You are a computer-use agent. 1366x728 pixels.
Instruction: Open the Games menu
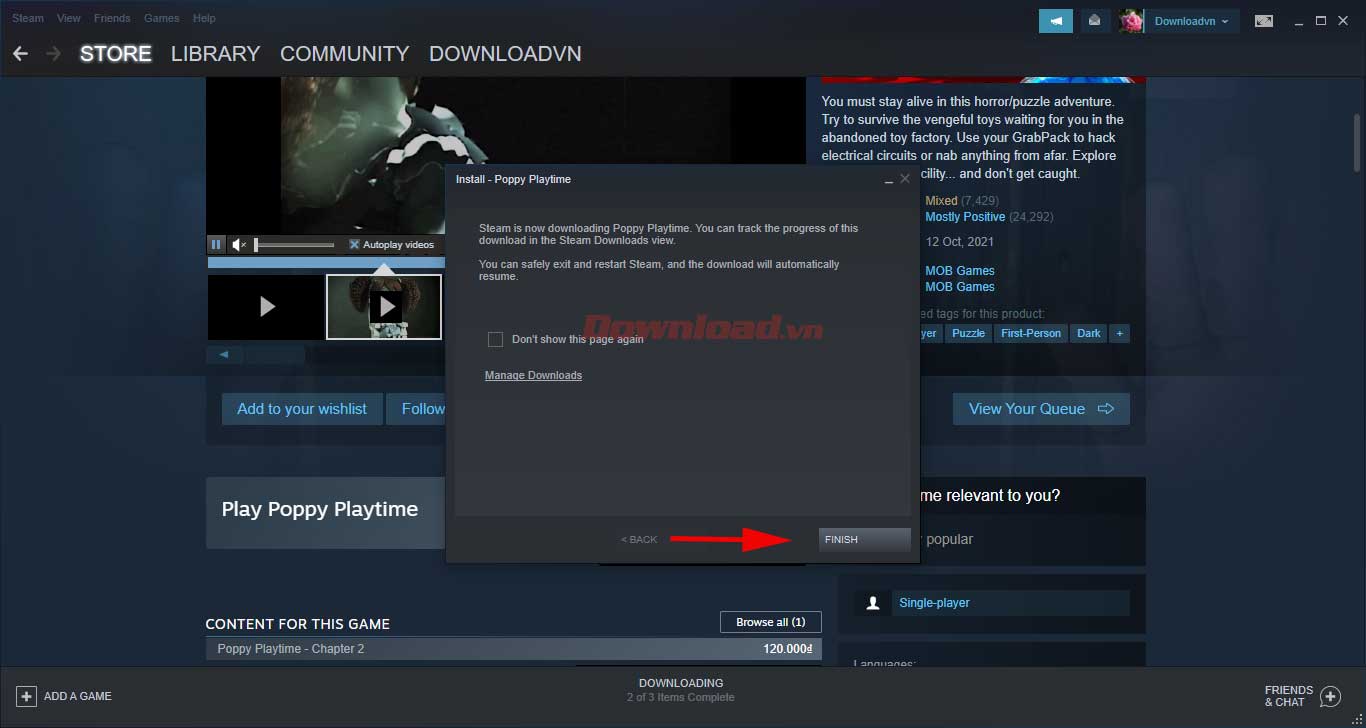point(162,18)
